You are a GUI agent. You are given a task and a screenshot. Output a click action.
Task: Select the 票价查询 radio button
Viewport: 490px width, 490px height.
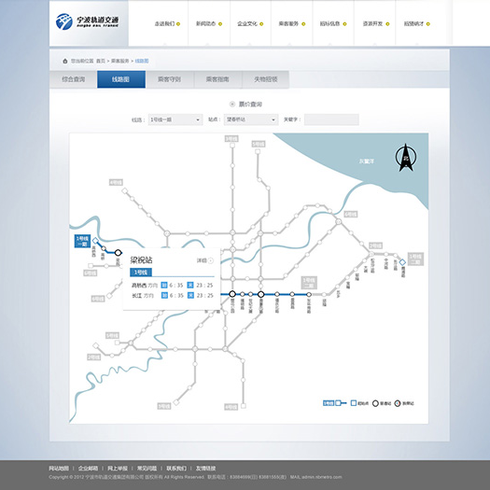(232, 104)
